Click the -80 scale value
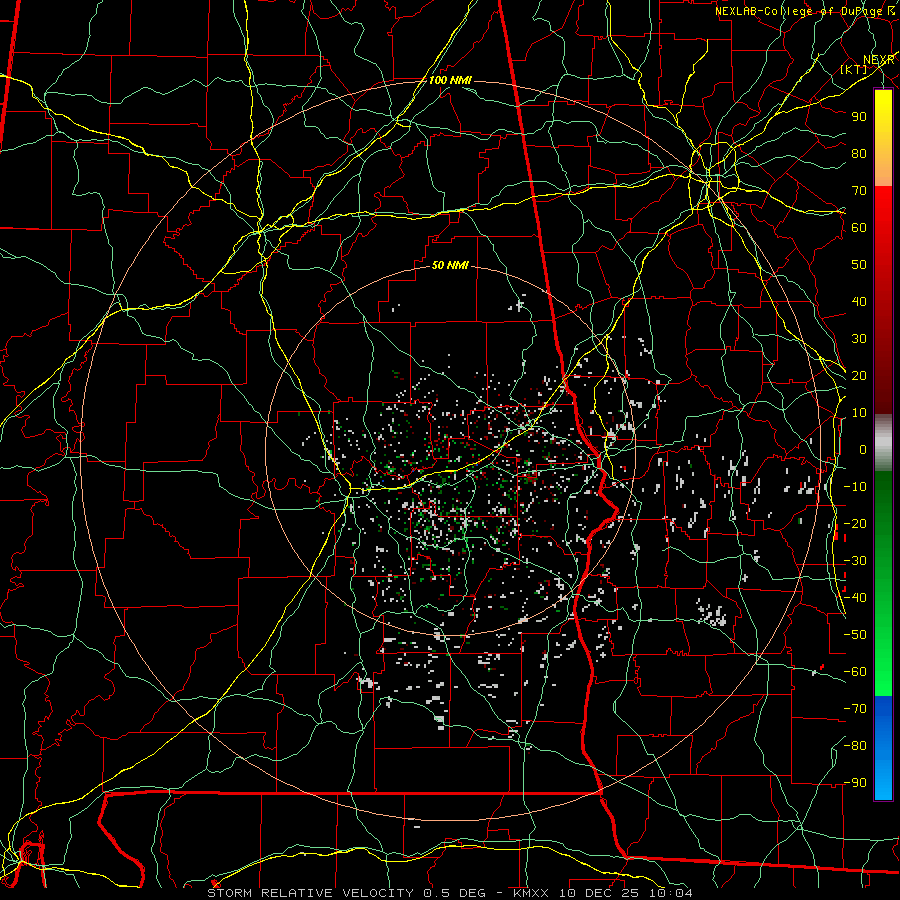This screenshot has height=900, width=900. click(x=855, y=746)
